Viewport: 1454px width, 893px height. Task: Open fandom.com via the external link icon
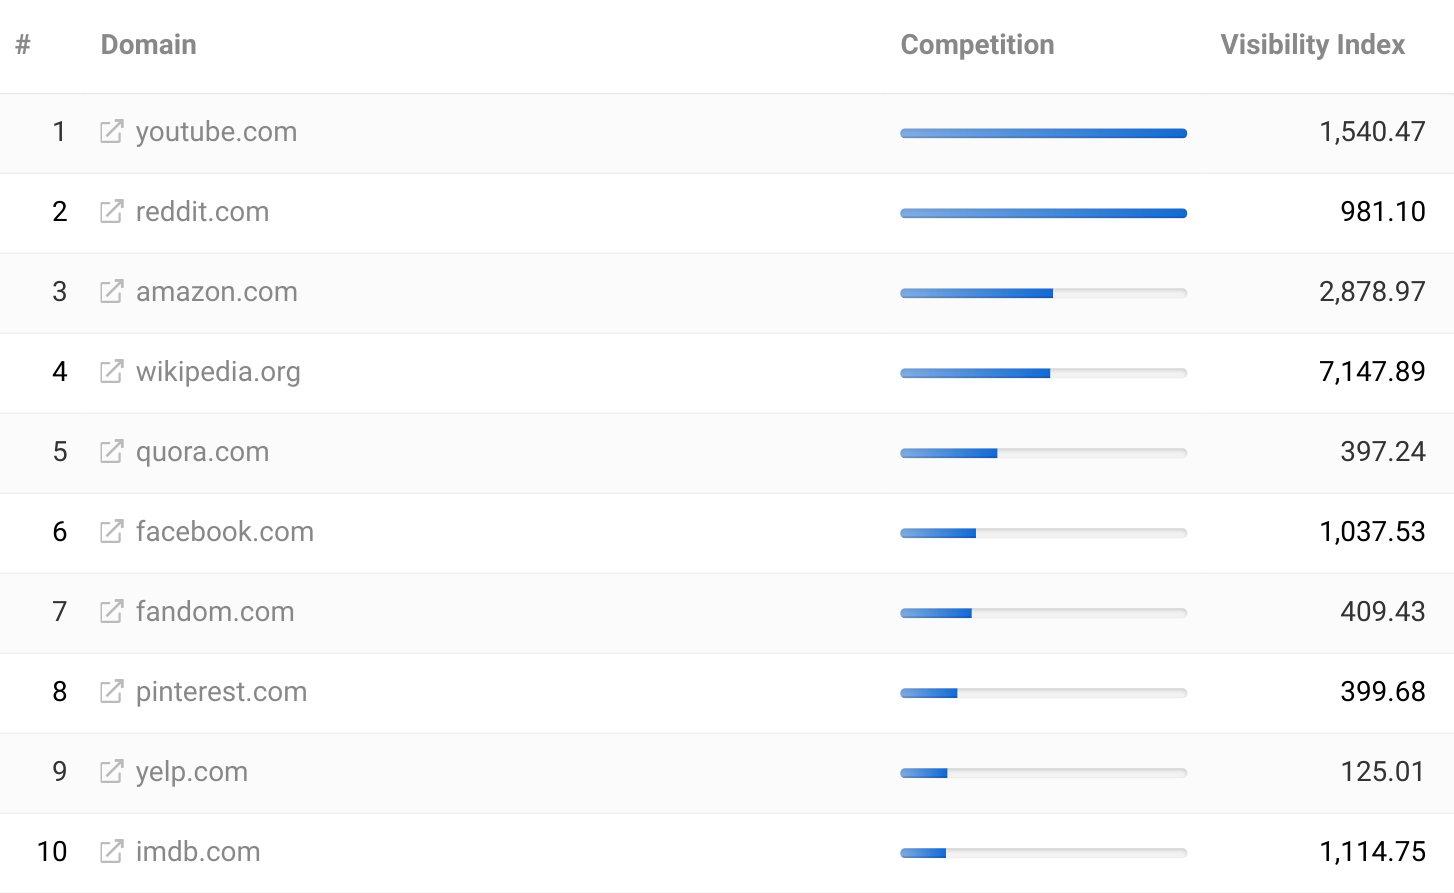coord(110,612)
